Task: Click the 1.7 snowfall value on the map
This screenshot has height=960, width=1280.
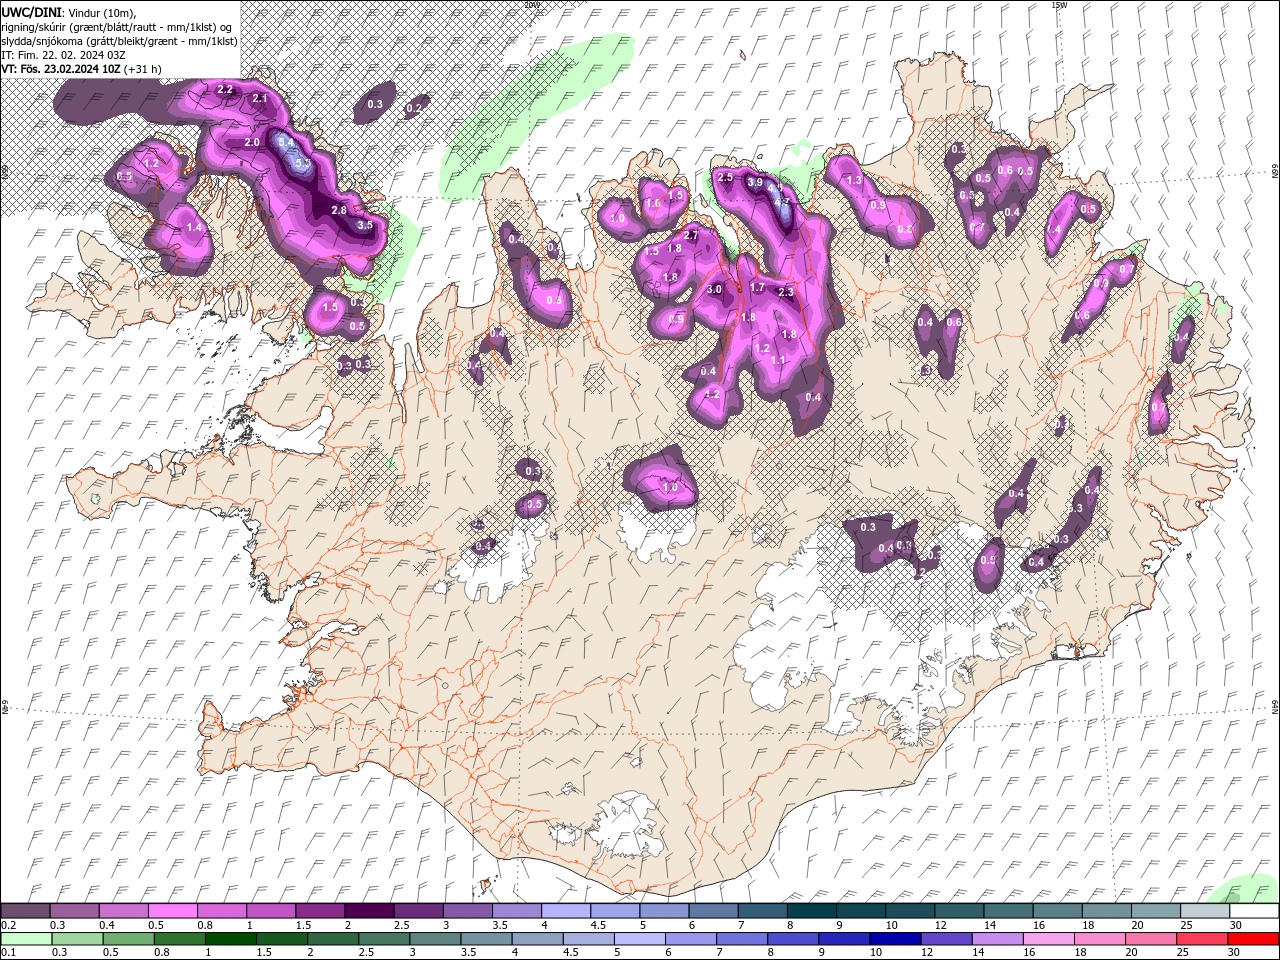Action: 757,287
